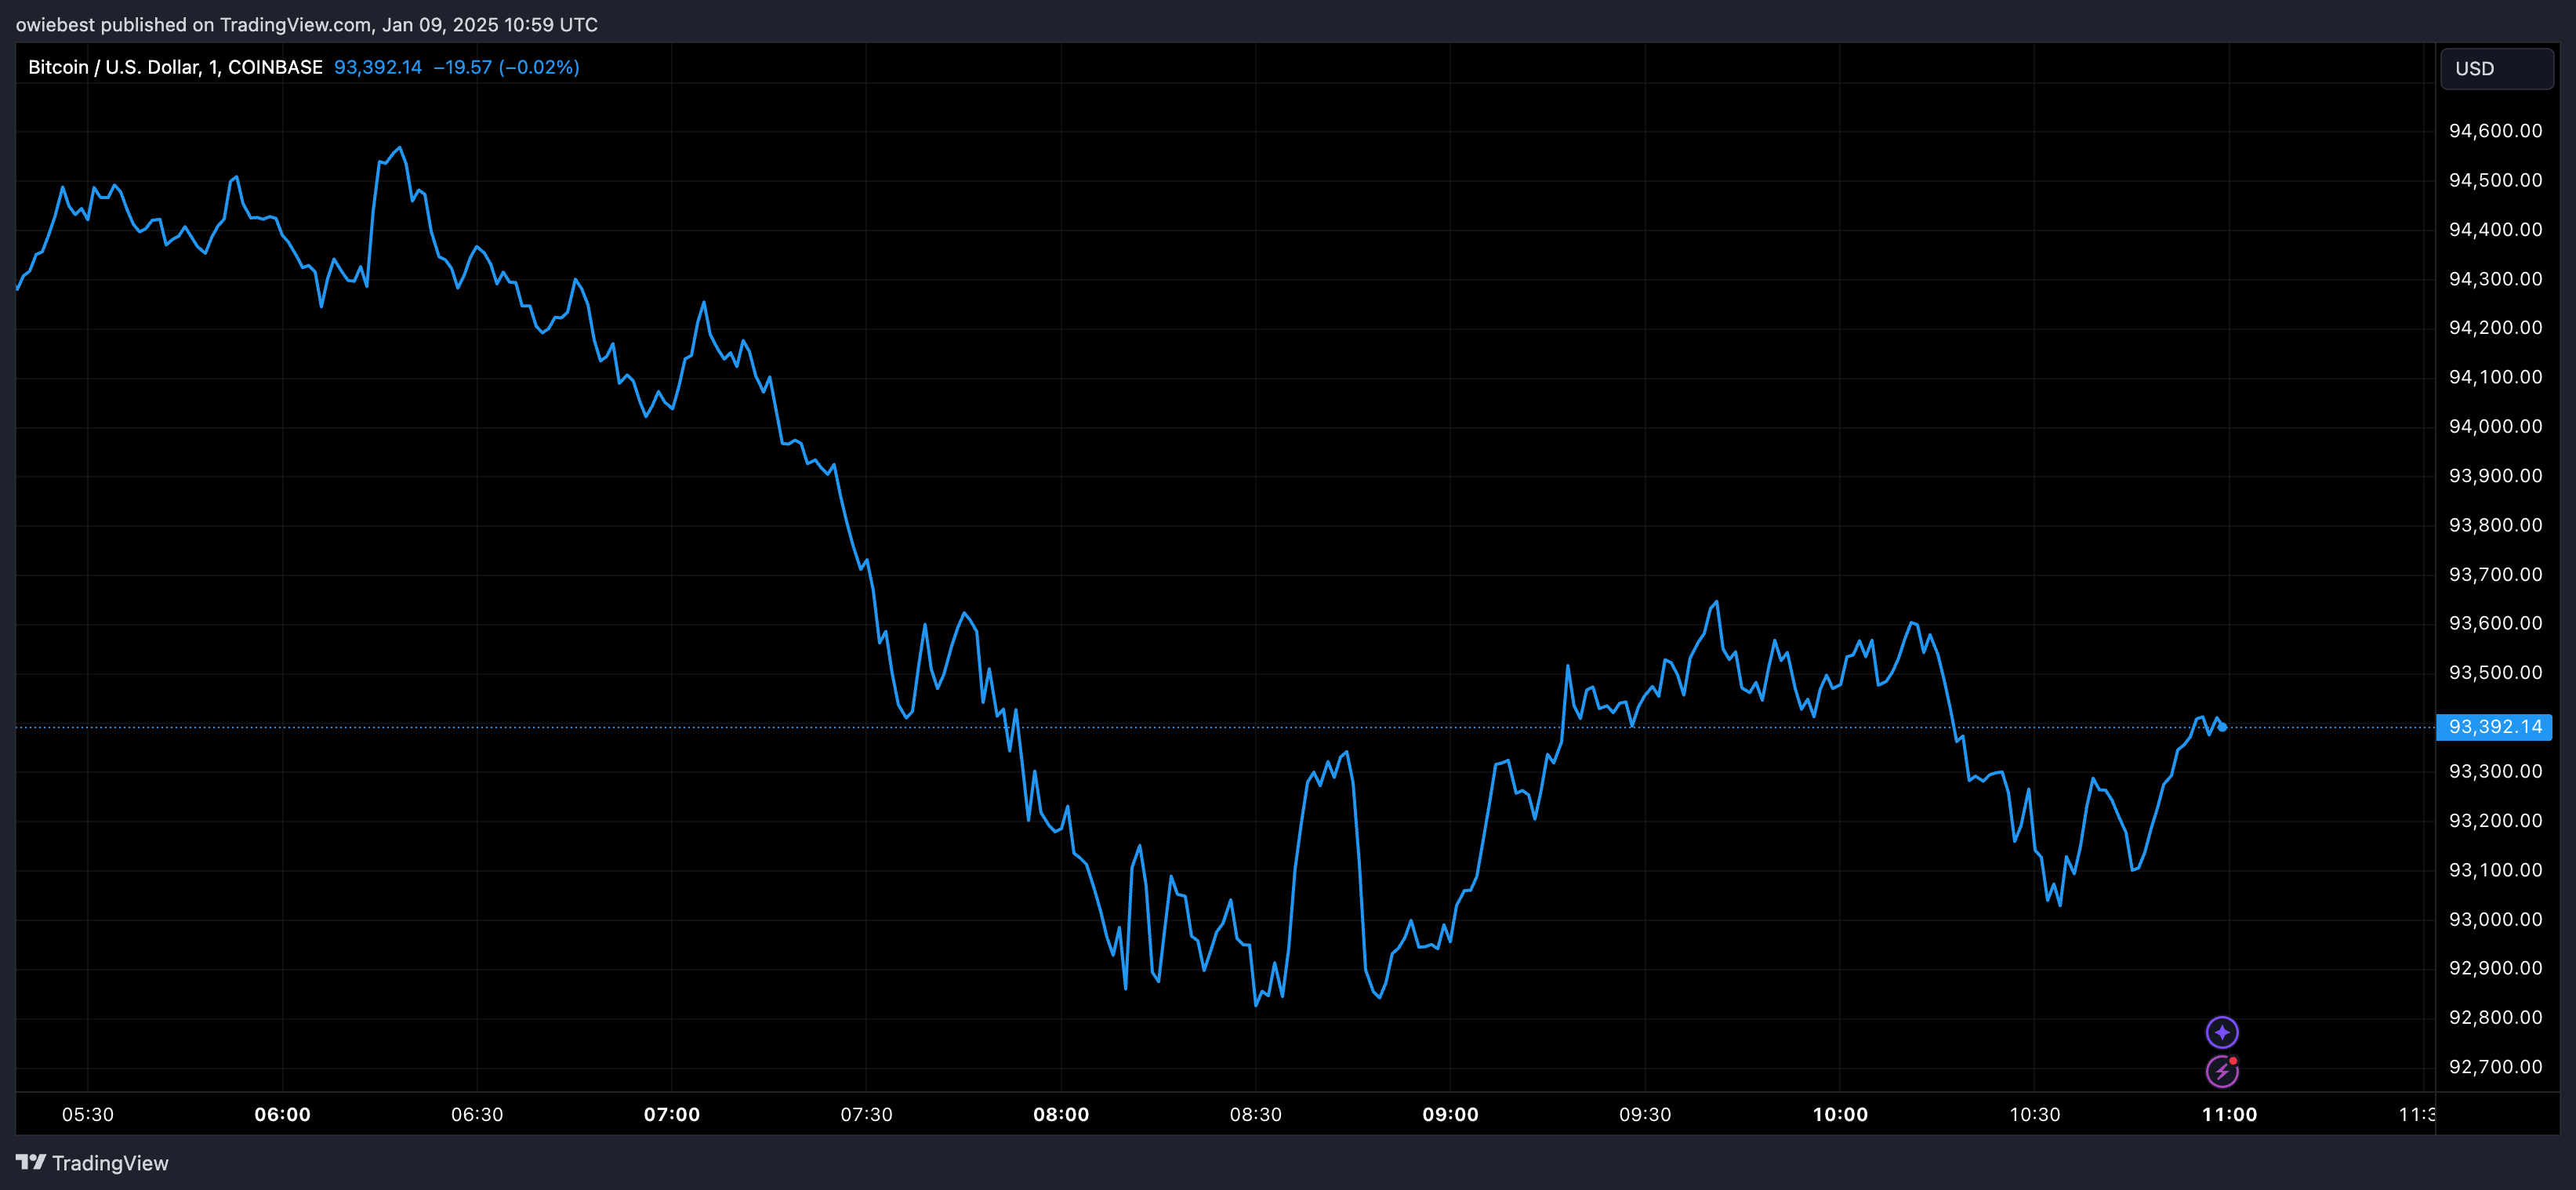Select the blue price change value −19.57
Screen dimensions: 2576x1190
tap(465, 67)
